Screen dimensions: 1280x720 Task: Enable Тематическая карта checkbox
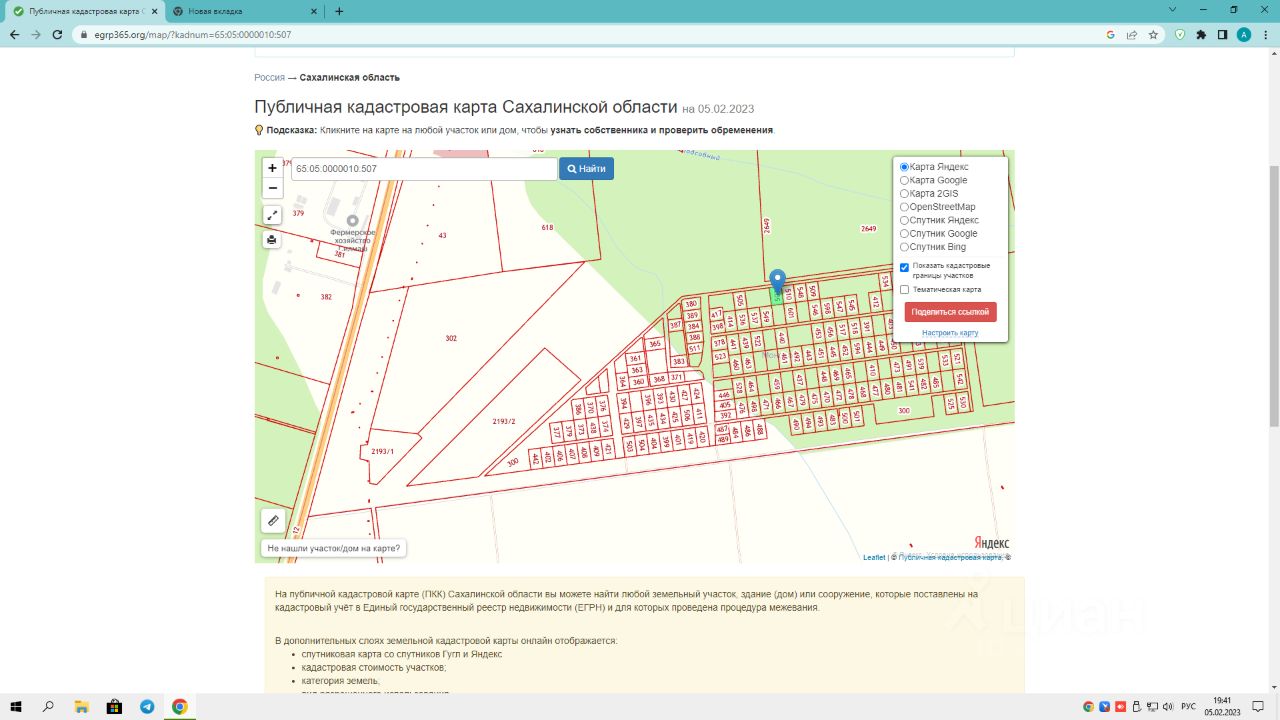point(905,290)
